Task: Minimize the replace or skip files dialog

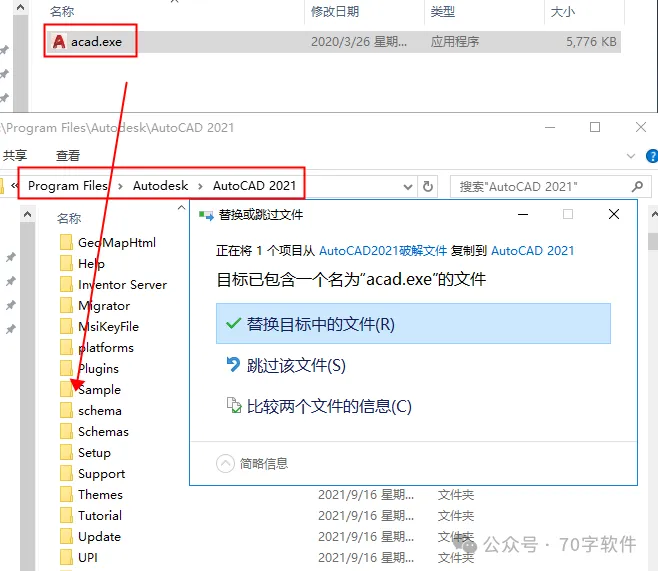Action: (523, 214)
